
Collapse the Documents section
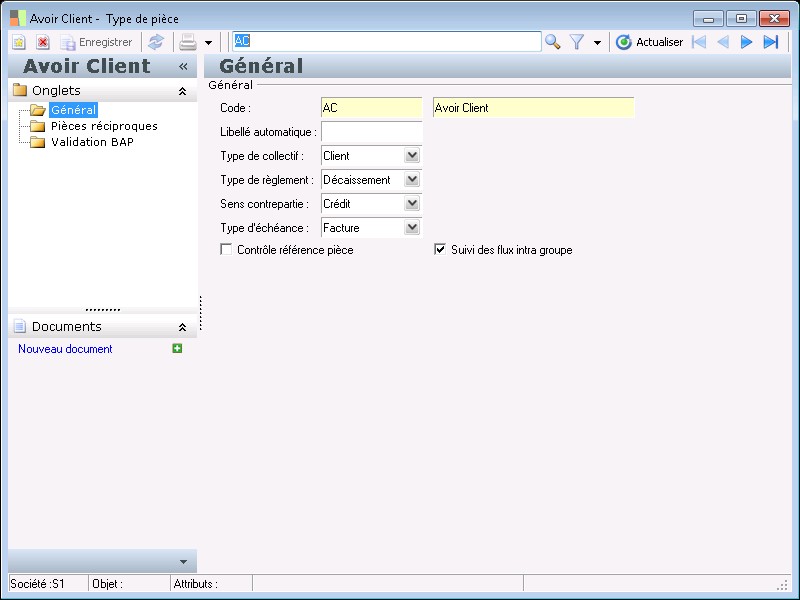coord(182,327)
